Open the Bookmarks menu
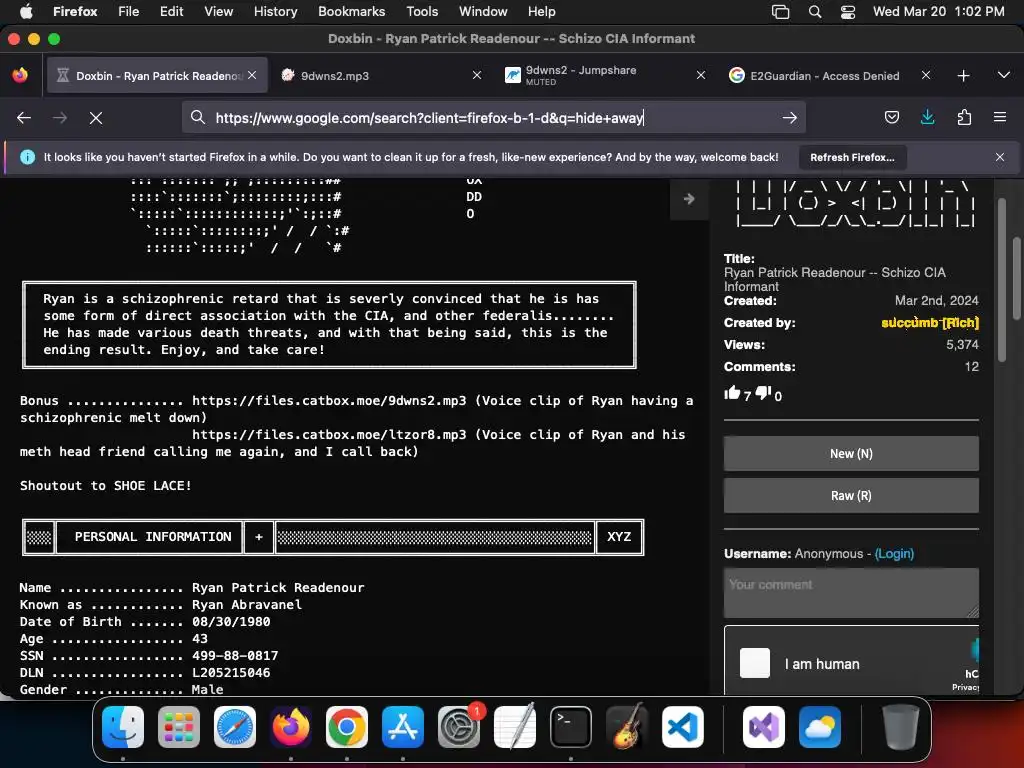The width and height of the screenshot is (1024, 768). tap(351, 11)
